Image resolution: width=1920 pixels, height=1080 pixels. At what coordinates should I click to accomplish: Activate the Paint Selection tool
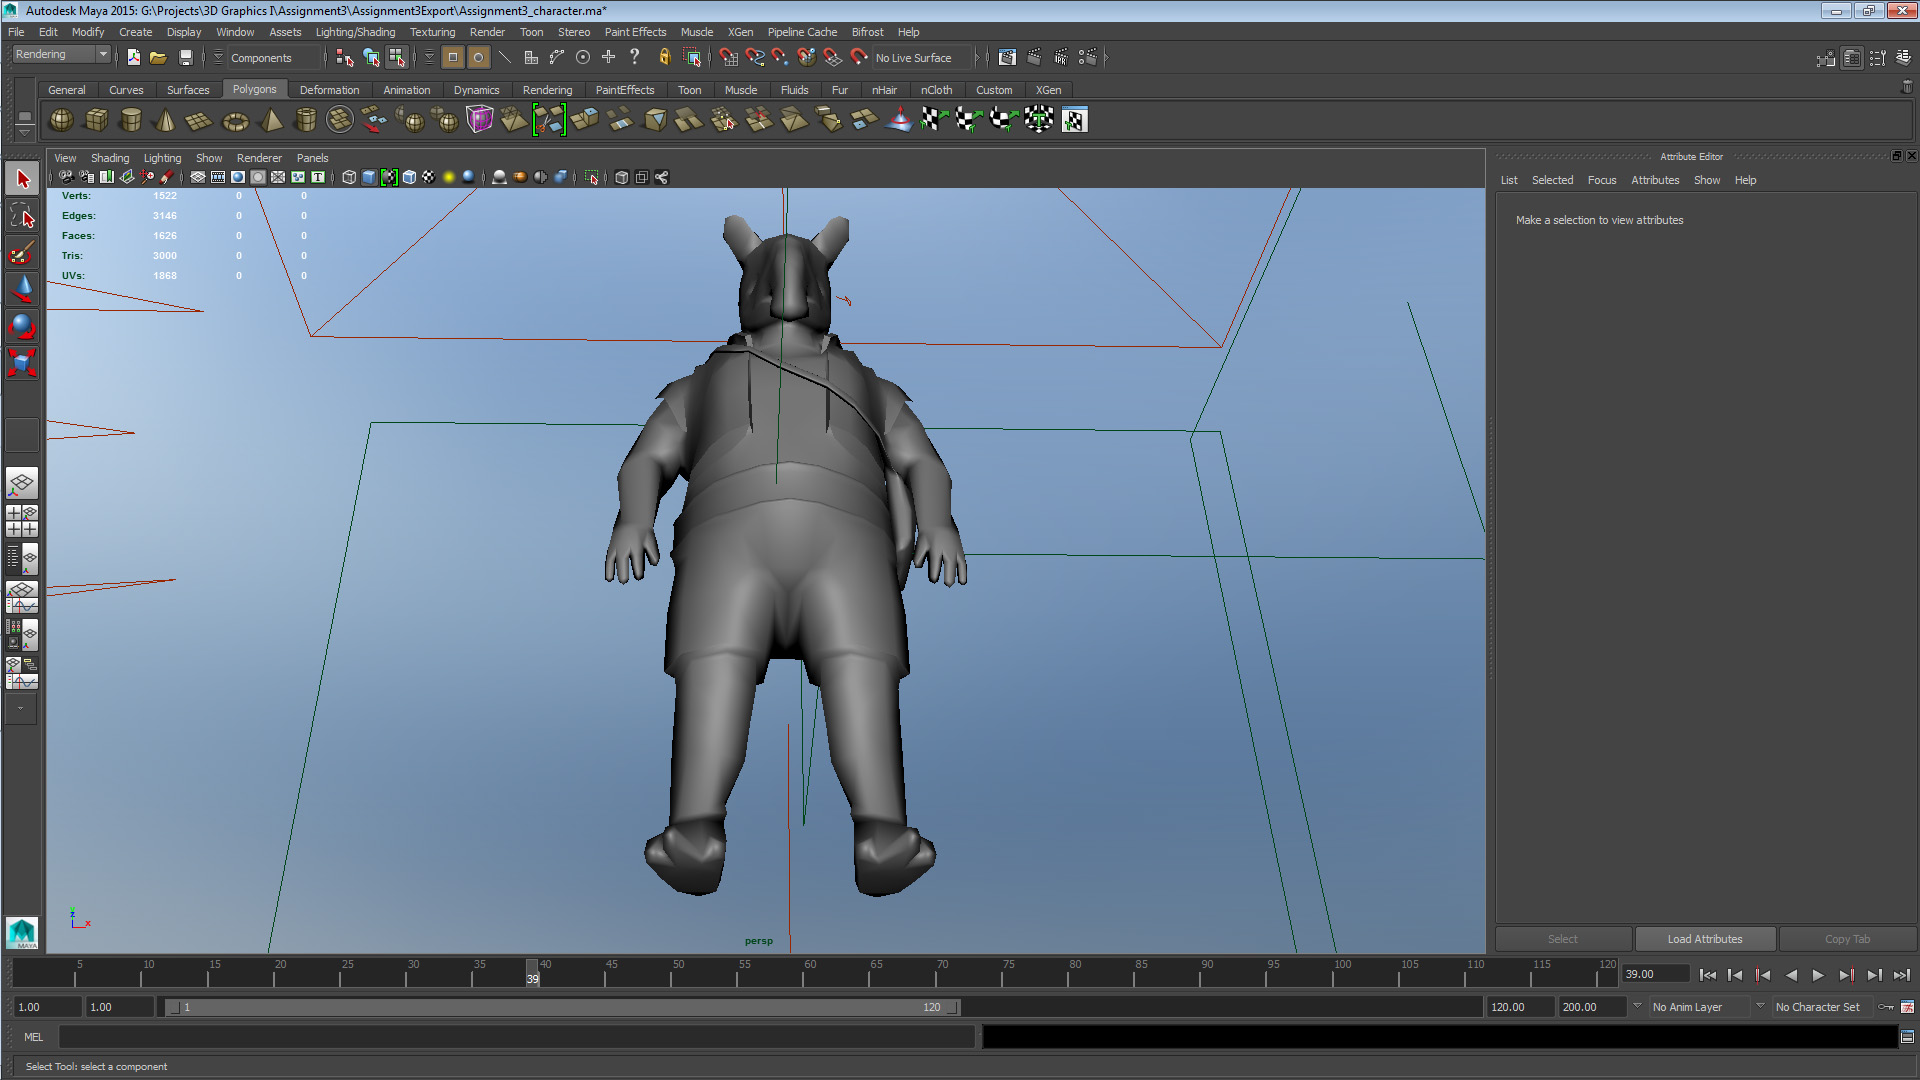[x=21, y=252]
